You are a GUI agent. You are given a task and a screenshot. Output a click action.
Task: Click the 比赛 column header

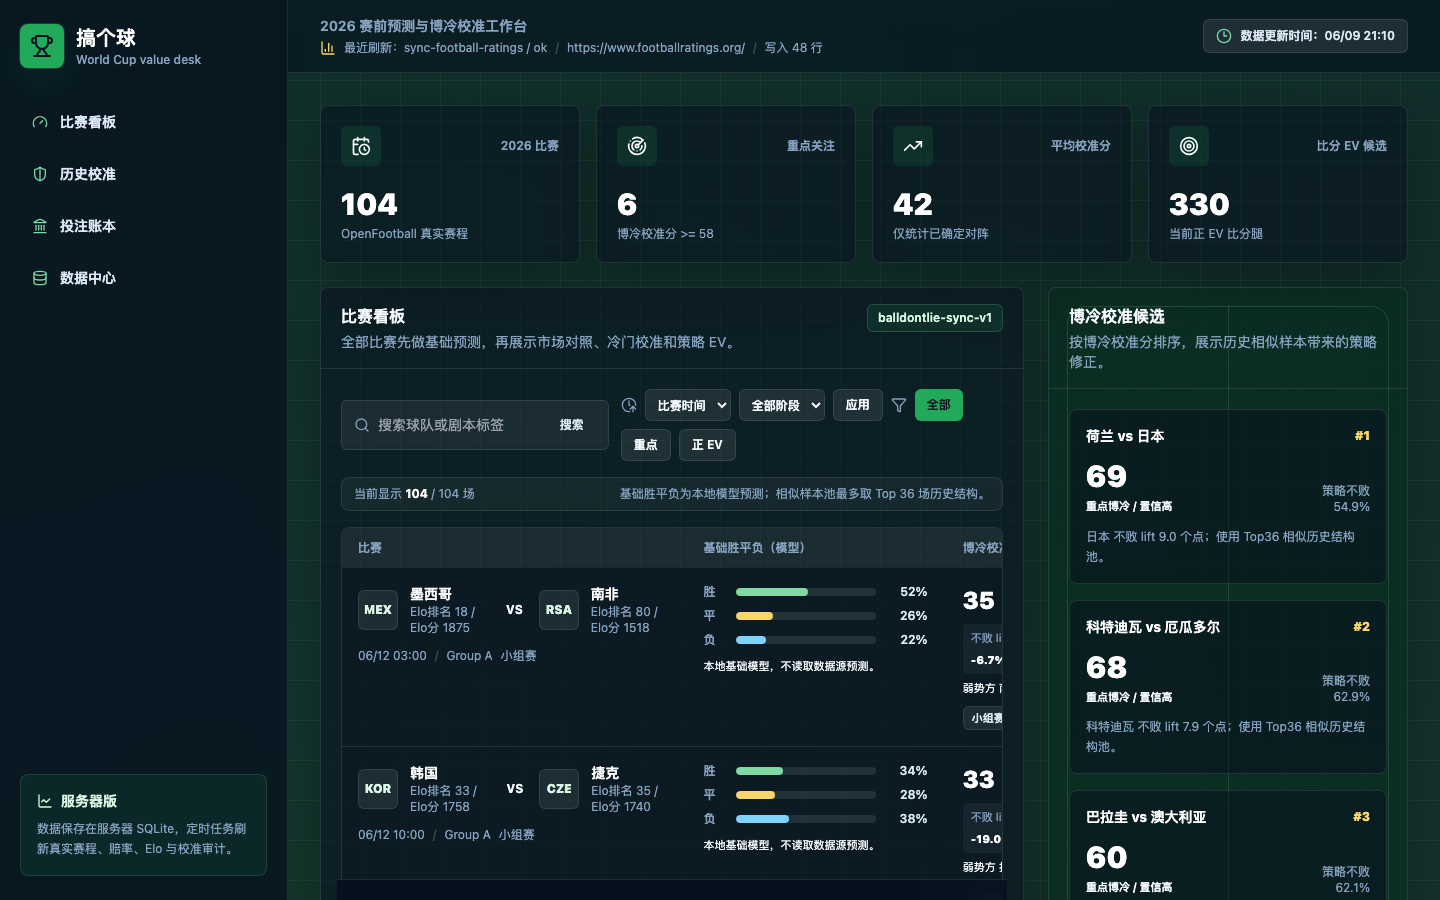370,548
